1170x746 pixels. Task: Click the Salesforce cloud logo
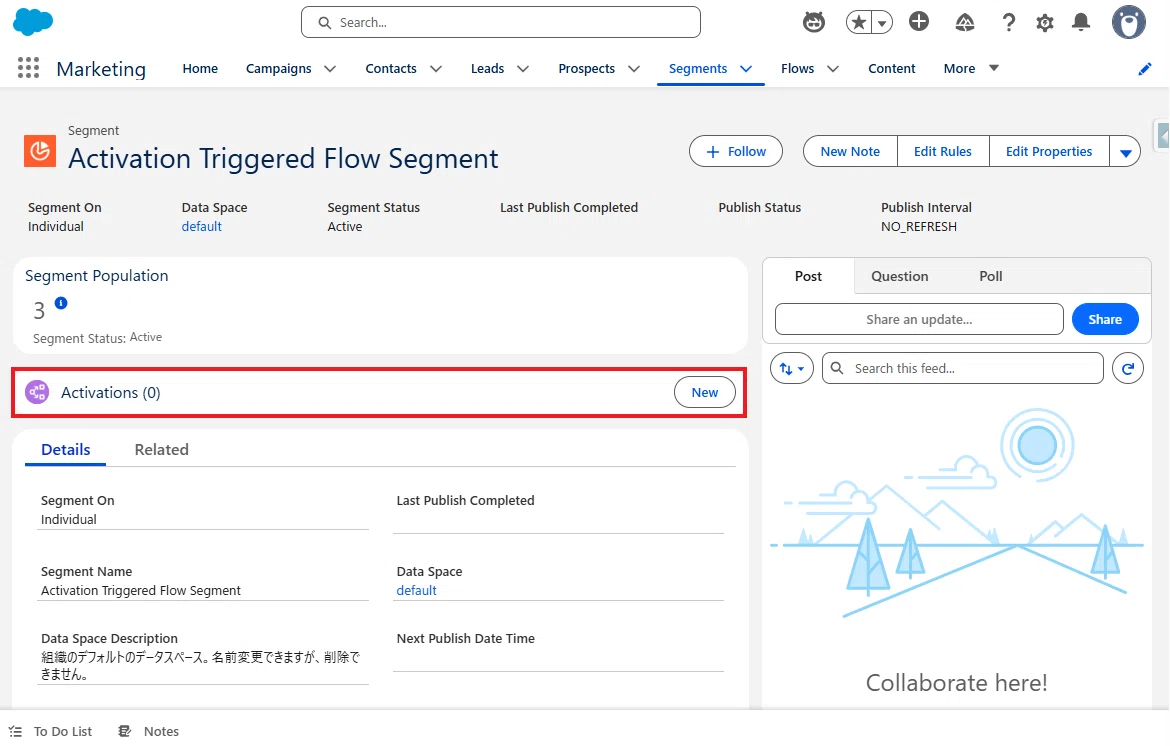33,22
